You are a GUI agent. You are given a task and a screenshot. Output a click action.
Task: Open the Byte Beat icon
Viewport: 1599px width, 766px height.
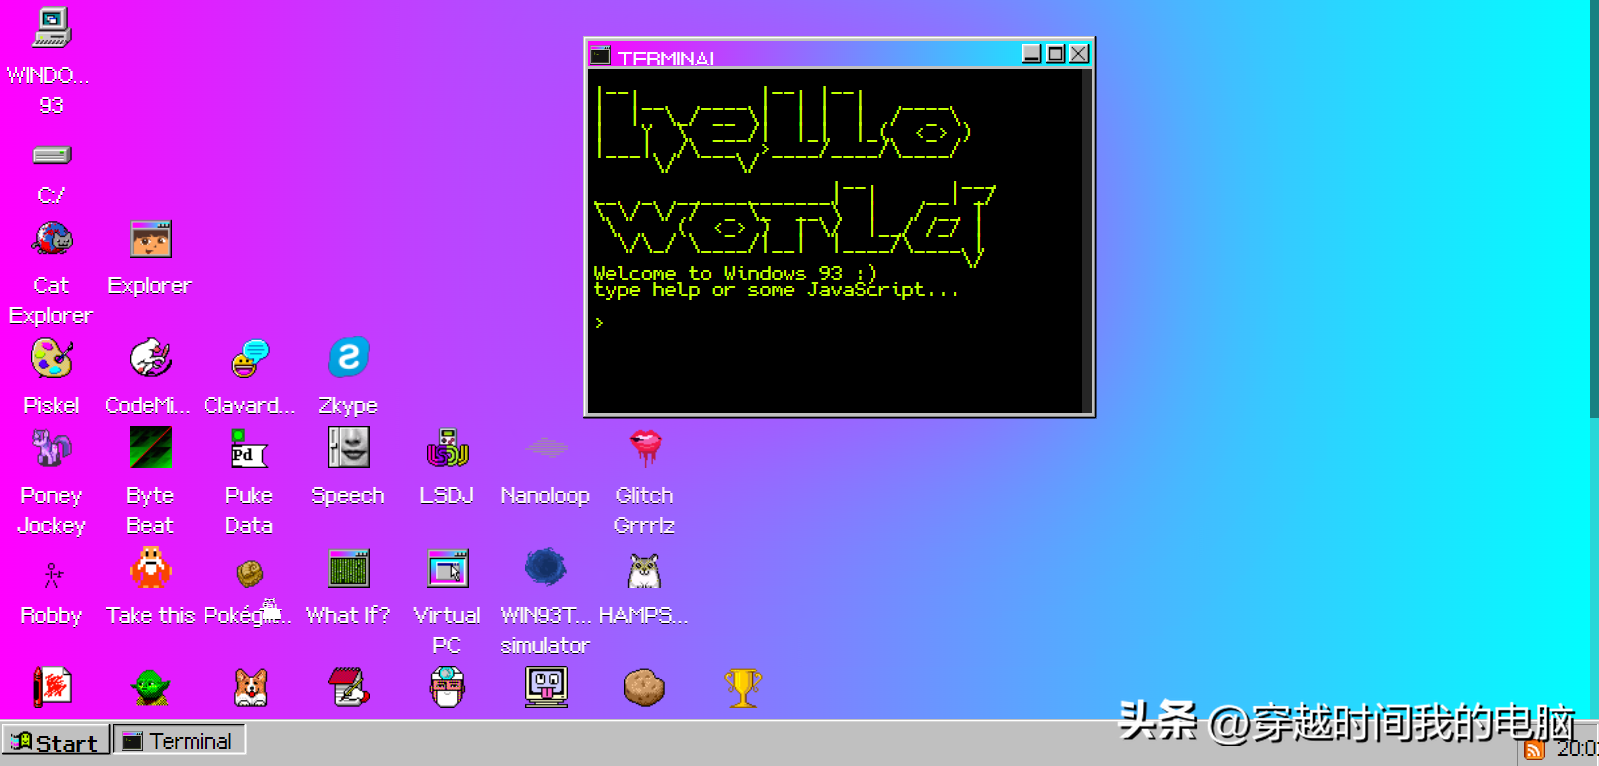tap(150, 448)
